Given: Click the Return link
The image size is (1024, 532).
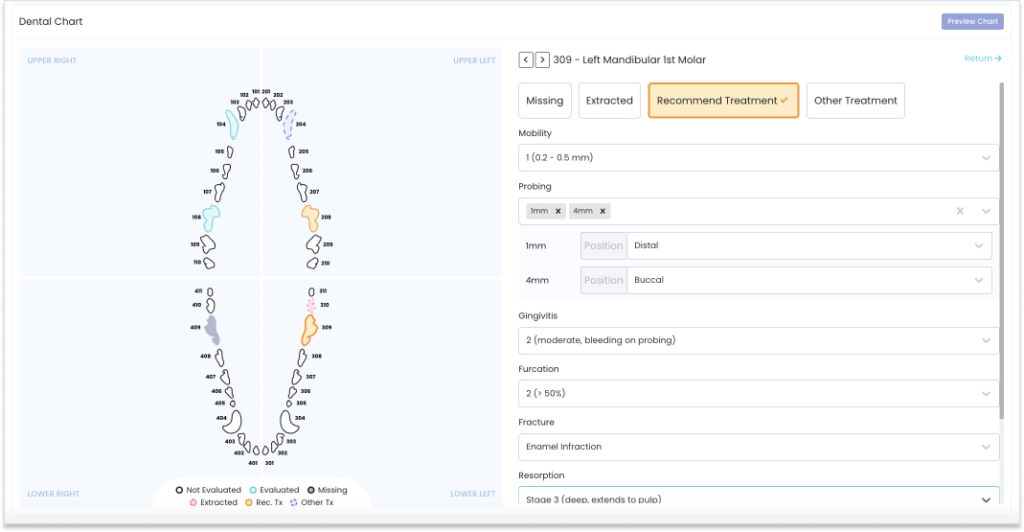Looking at the screenshot, I should (x=982, y=59).
